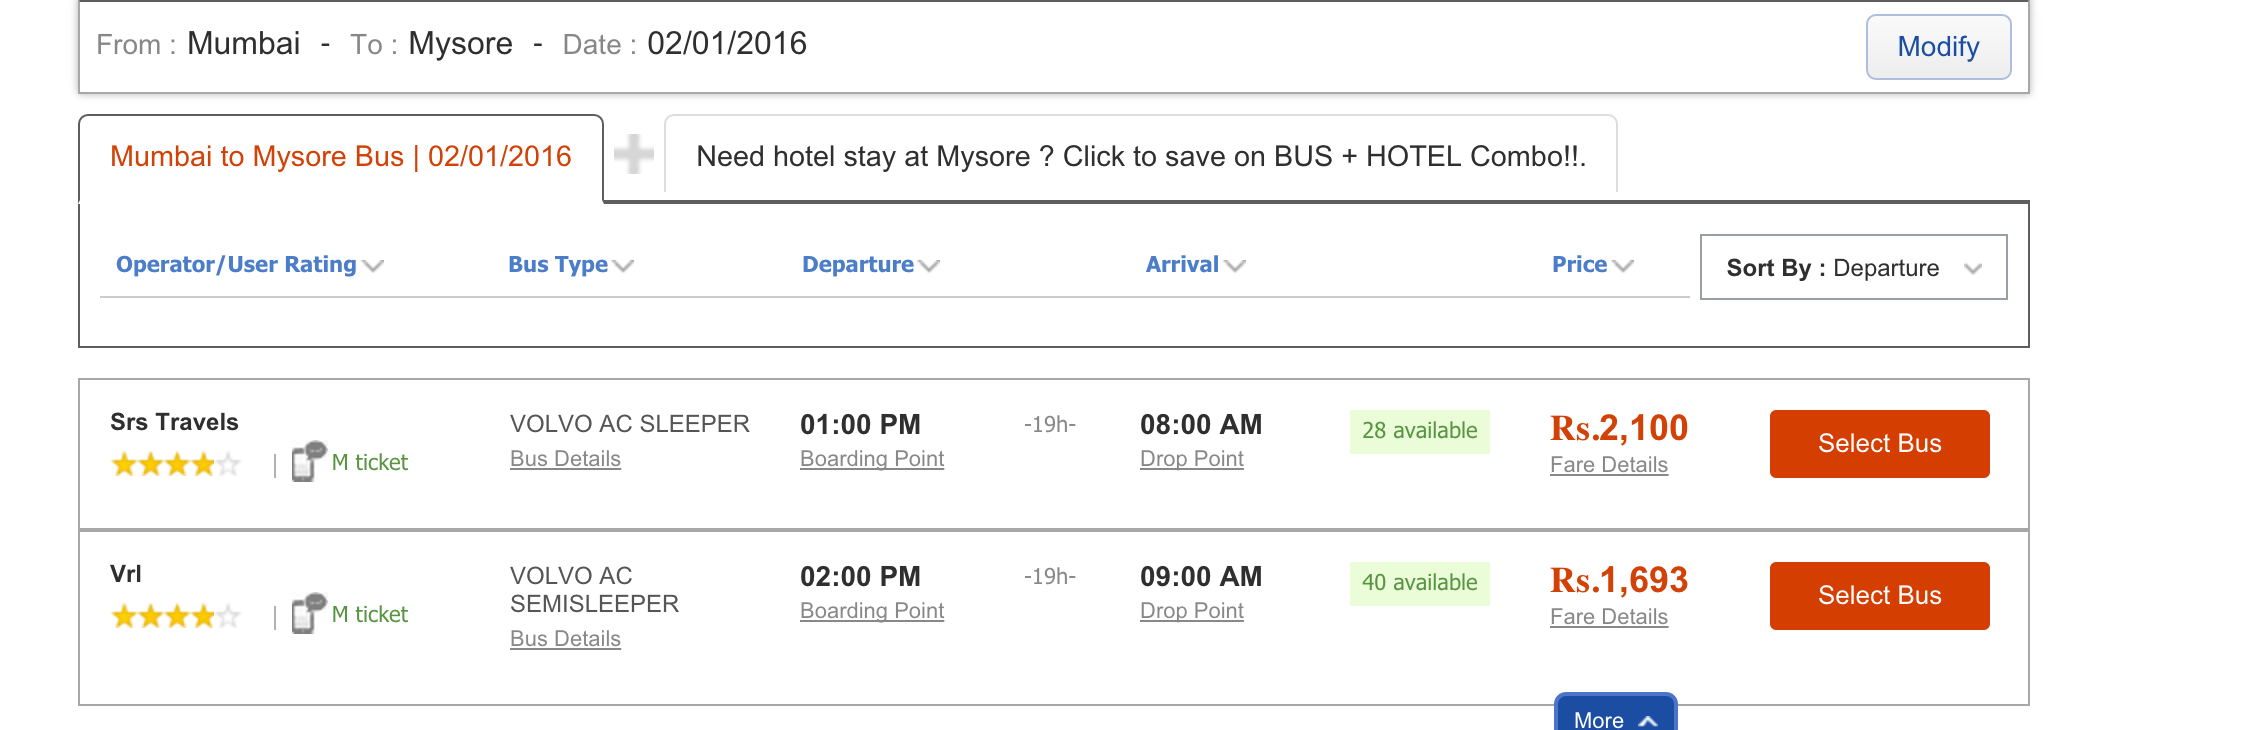Select Bus for Srs Travels
The image size is (2264, 730).
tap(1879, 443)
